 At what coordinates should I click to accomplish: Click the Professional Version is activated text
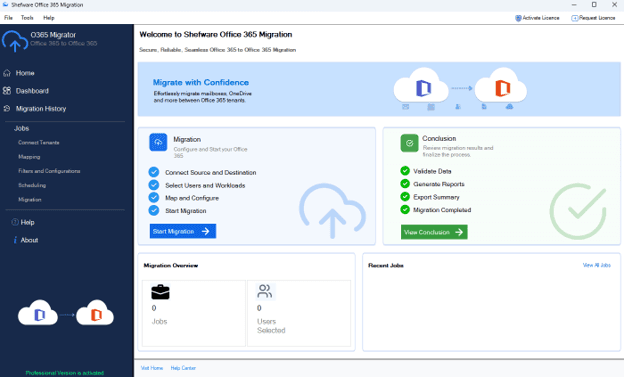pyautogui.click(x=64, y=373)
